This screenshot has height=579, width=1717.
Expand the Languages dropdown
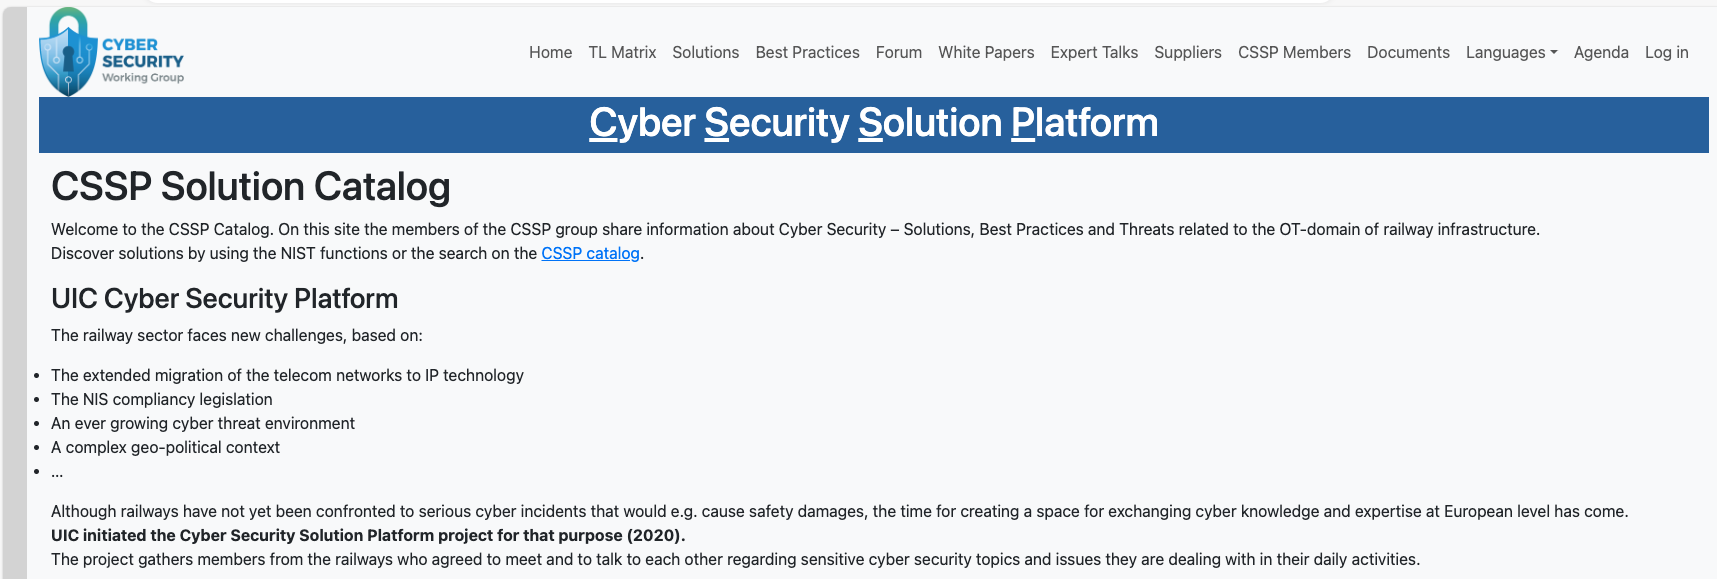pos(1511,52)
